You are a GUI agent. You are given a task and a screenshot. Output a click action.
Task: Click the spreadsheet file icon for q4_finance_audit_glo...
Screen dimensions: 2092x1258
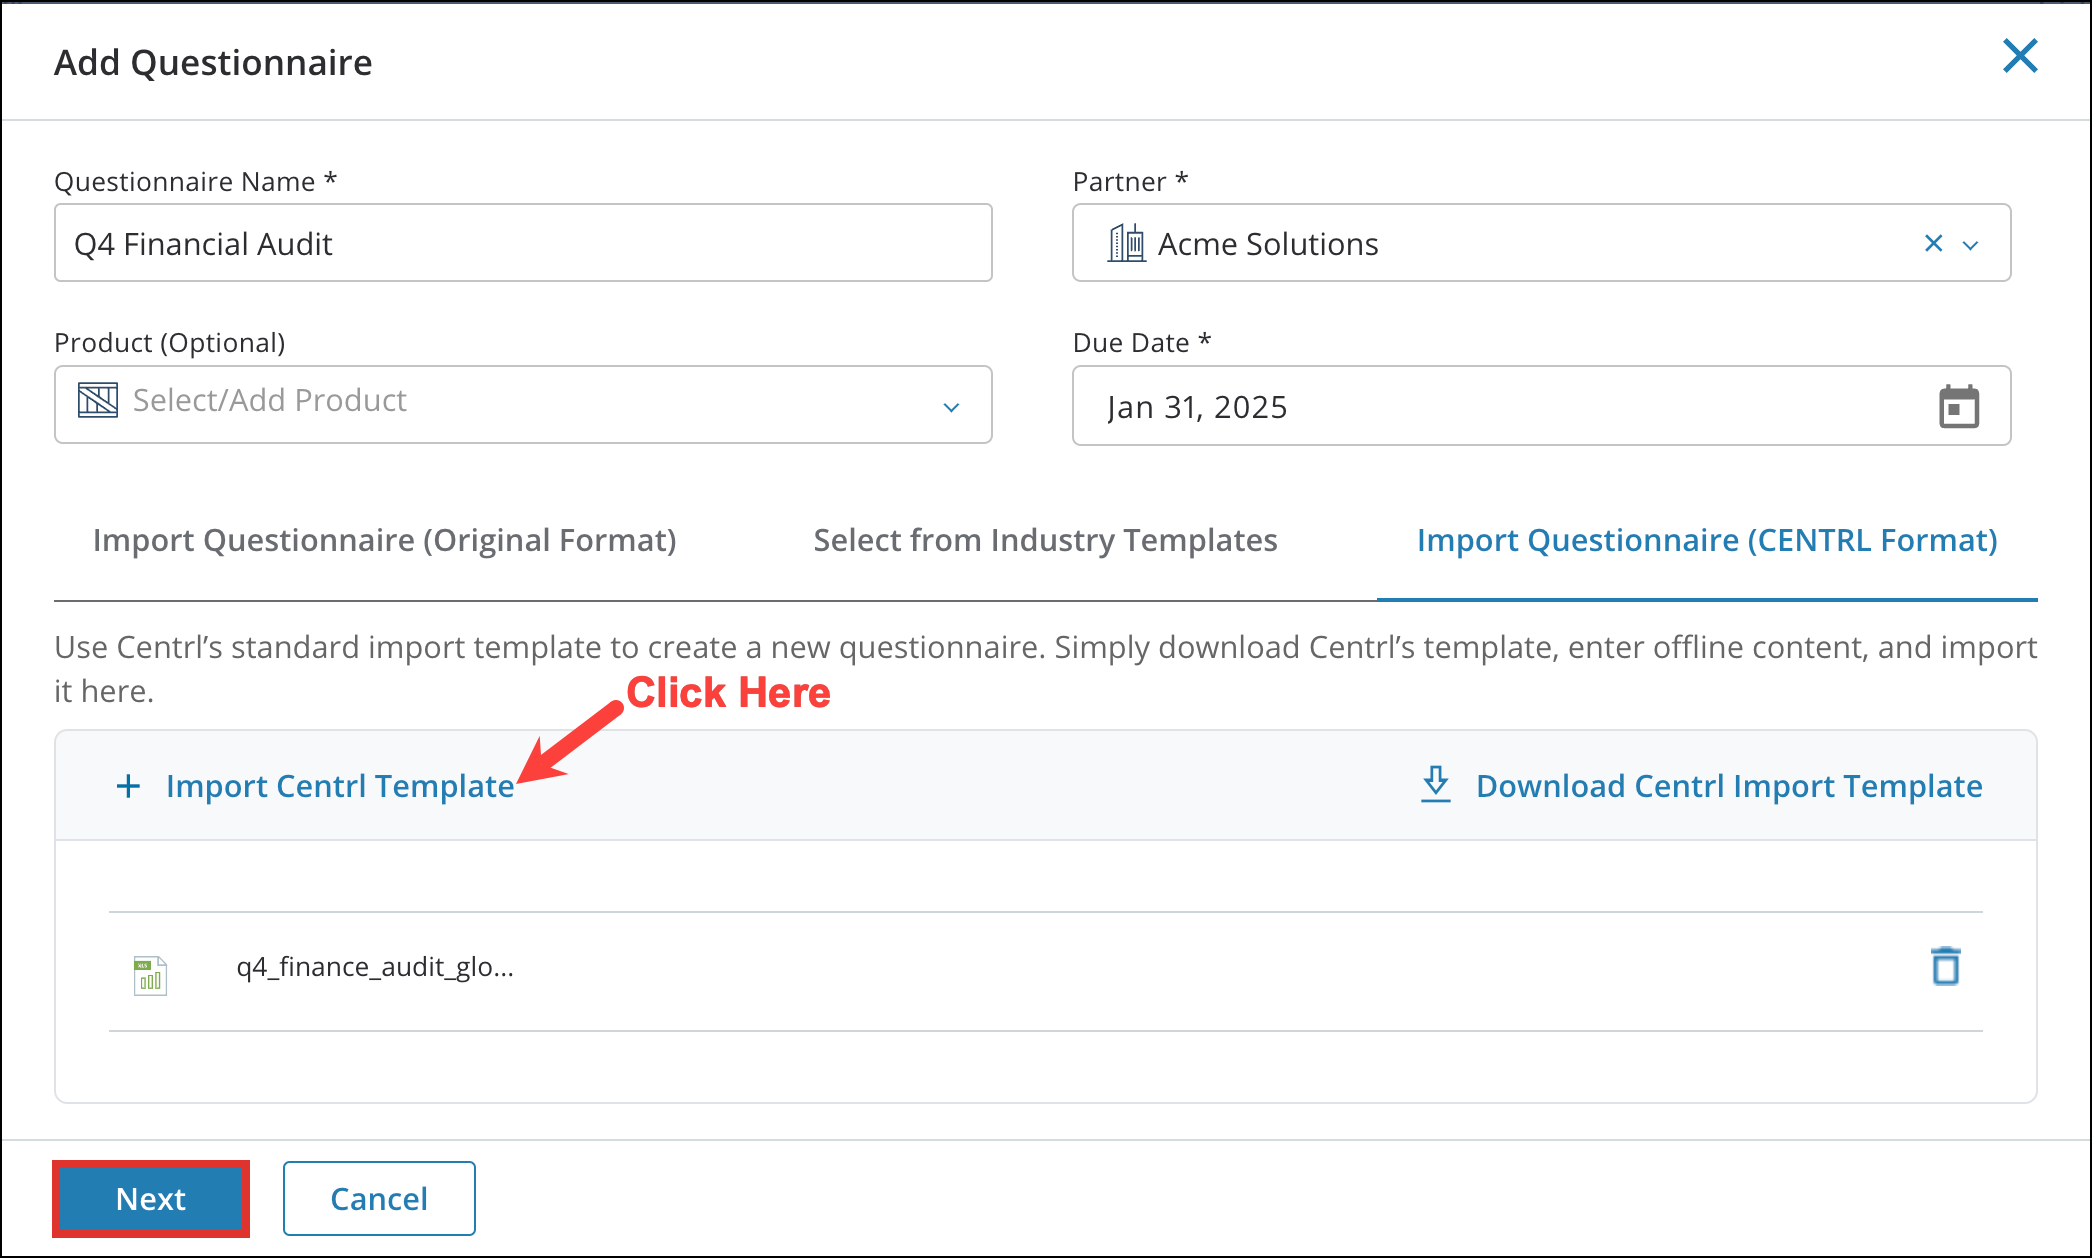pos(149,969)
